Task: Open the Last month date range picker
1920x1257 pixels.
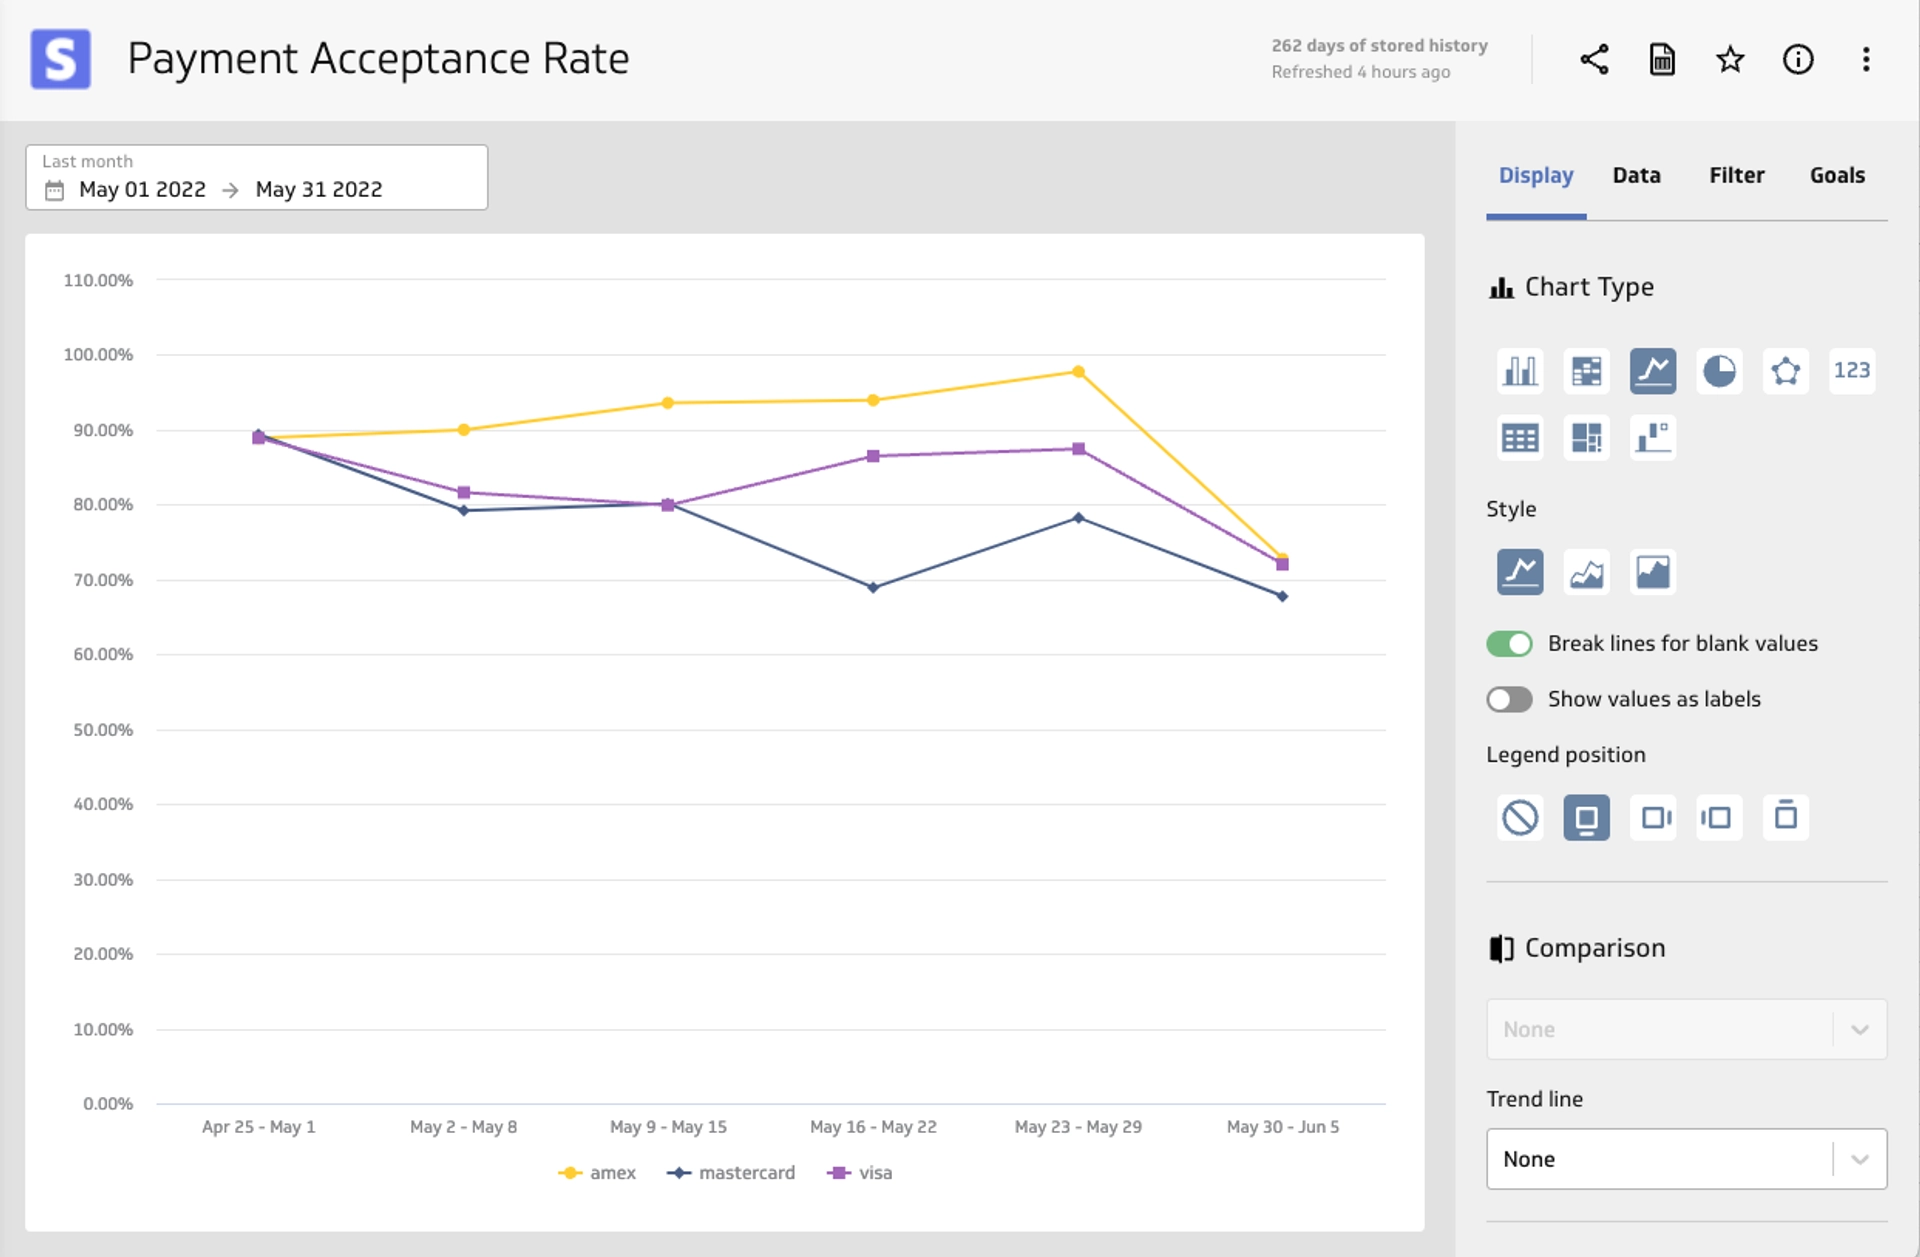Action: (x=257, y=177)
